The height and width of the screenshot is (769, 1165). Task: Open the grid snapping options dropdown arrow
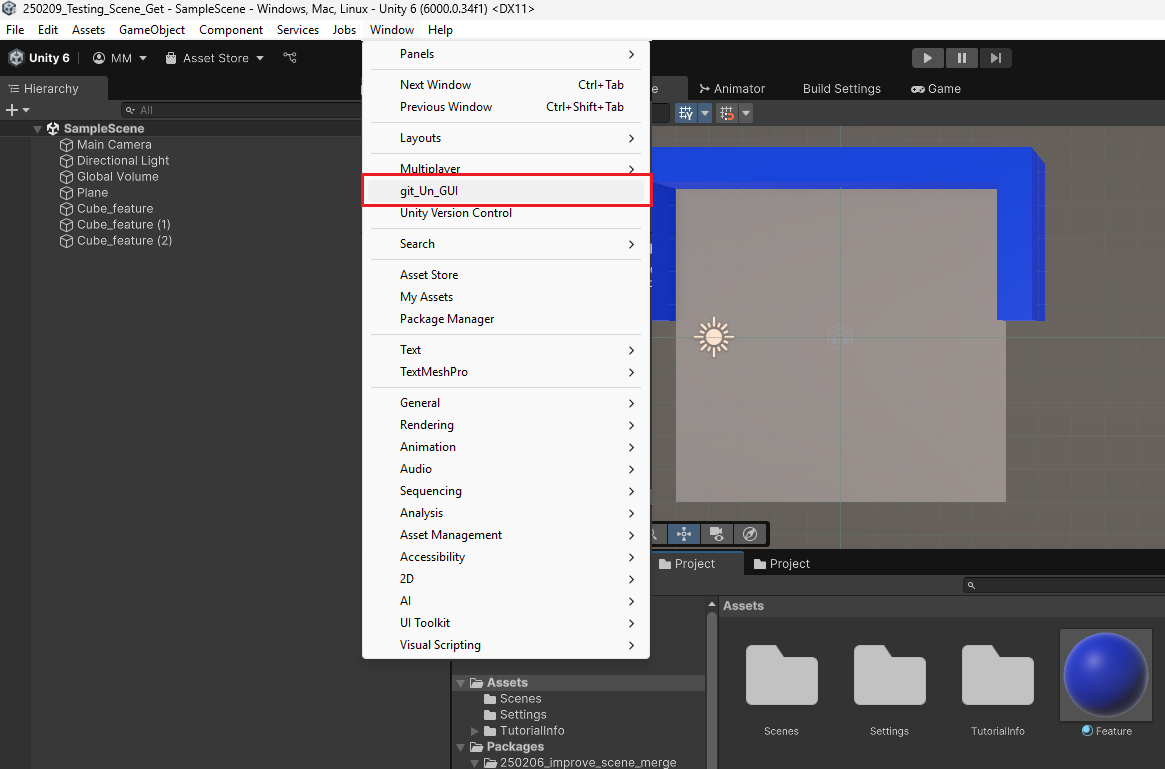pyautogui.click(x=746, y=113)
